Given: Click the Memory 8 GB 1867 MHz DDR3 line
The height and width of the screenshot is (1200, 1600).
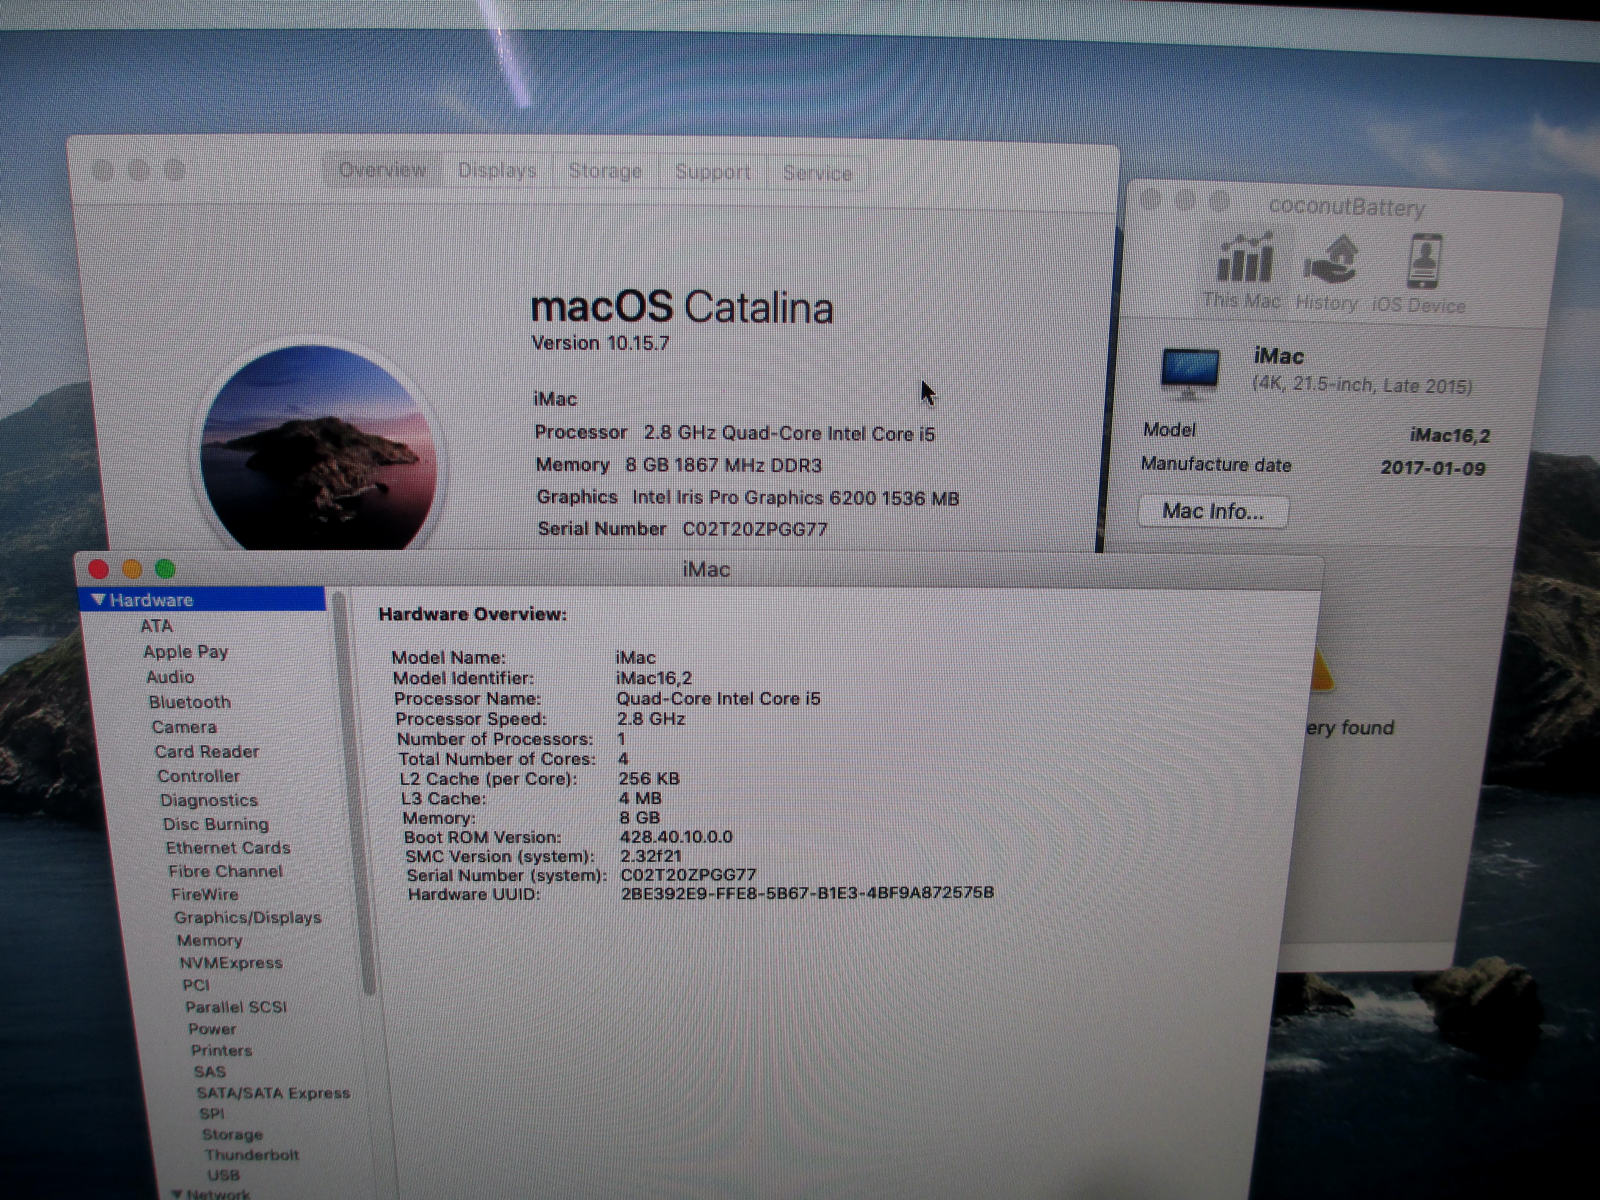Looking at the screenshot, I should point(679,465).
